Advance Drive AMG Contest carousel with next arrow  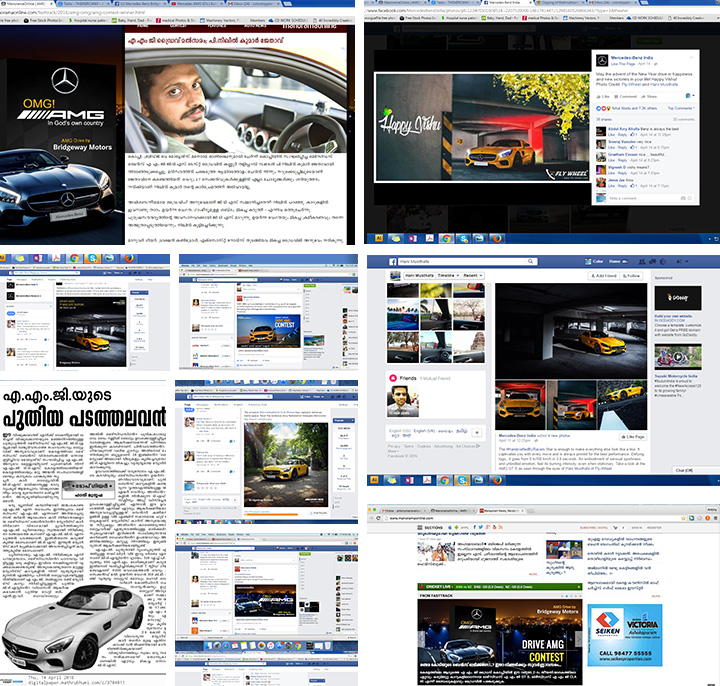[x=579, y=639]
